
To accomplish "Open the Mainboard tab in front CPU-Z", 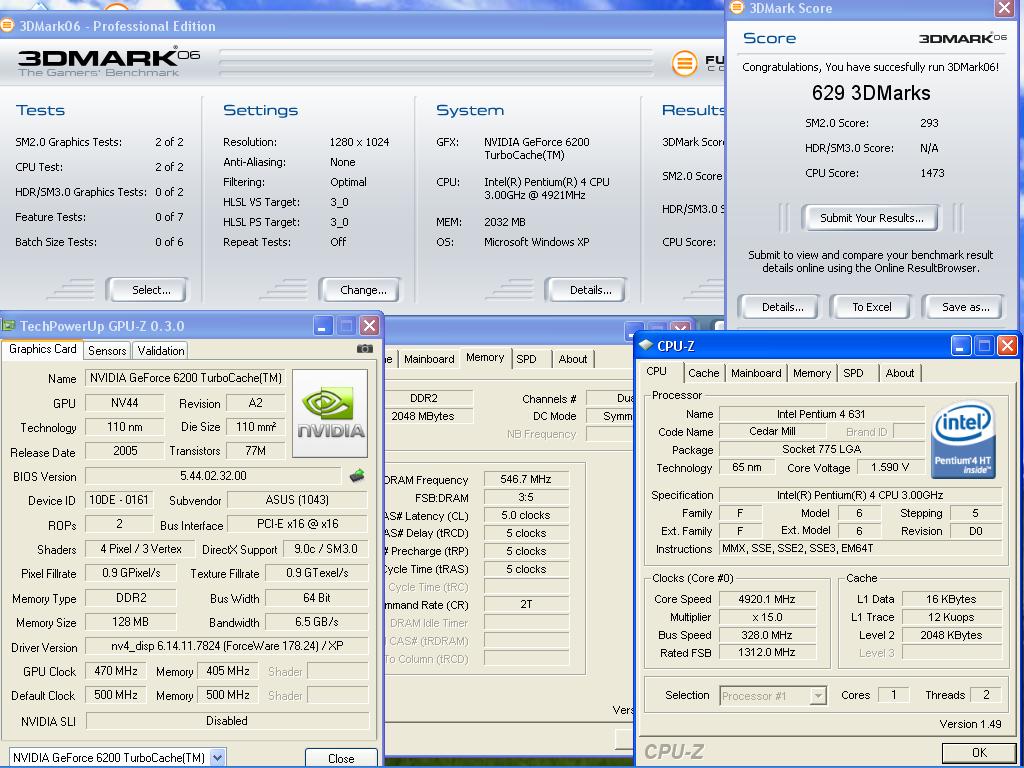I will pos(756,373).
